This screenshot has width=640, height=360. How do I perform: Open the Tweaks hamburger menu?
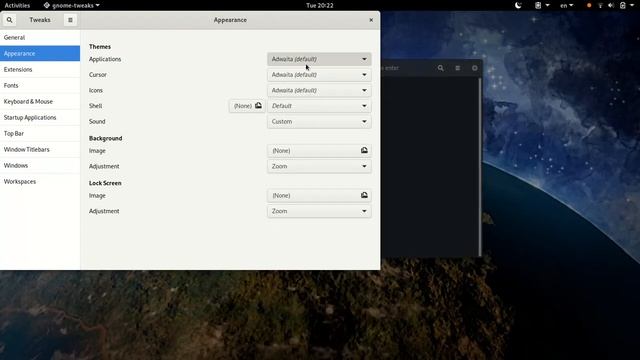pyautogui.click(x=70, y=20)
